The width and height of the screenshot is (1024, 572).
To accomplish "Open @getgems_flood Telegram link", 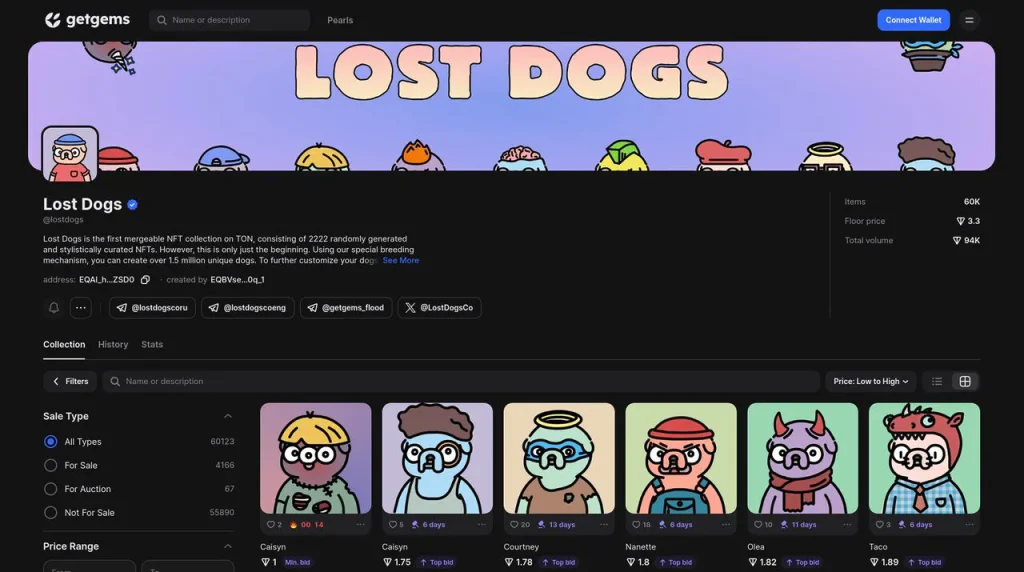I will (346, 308).
